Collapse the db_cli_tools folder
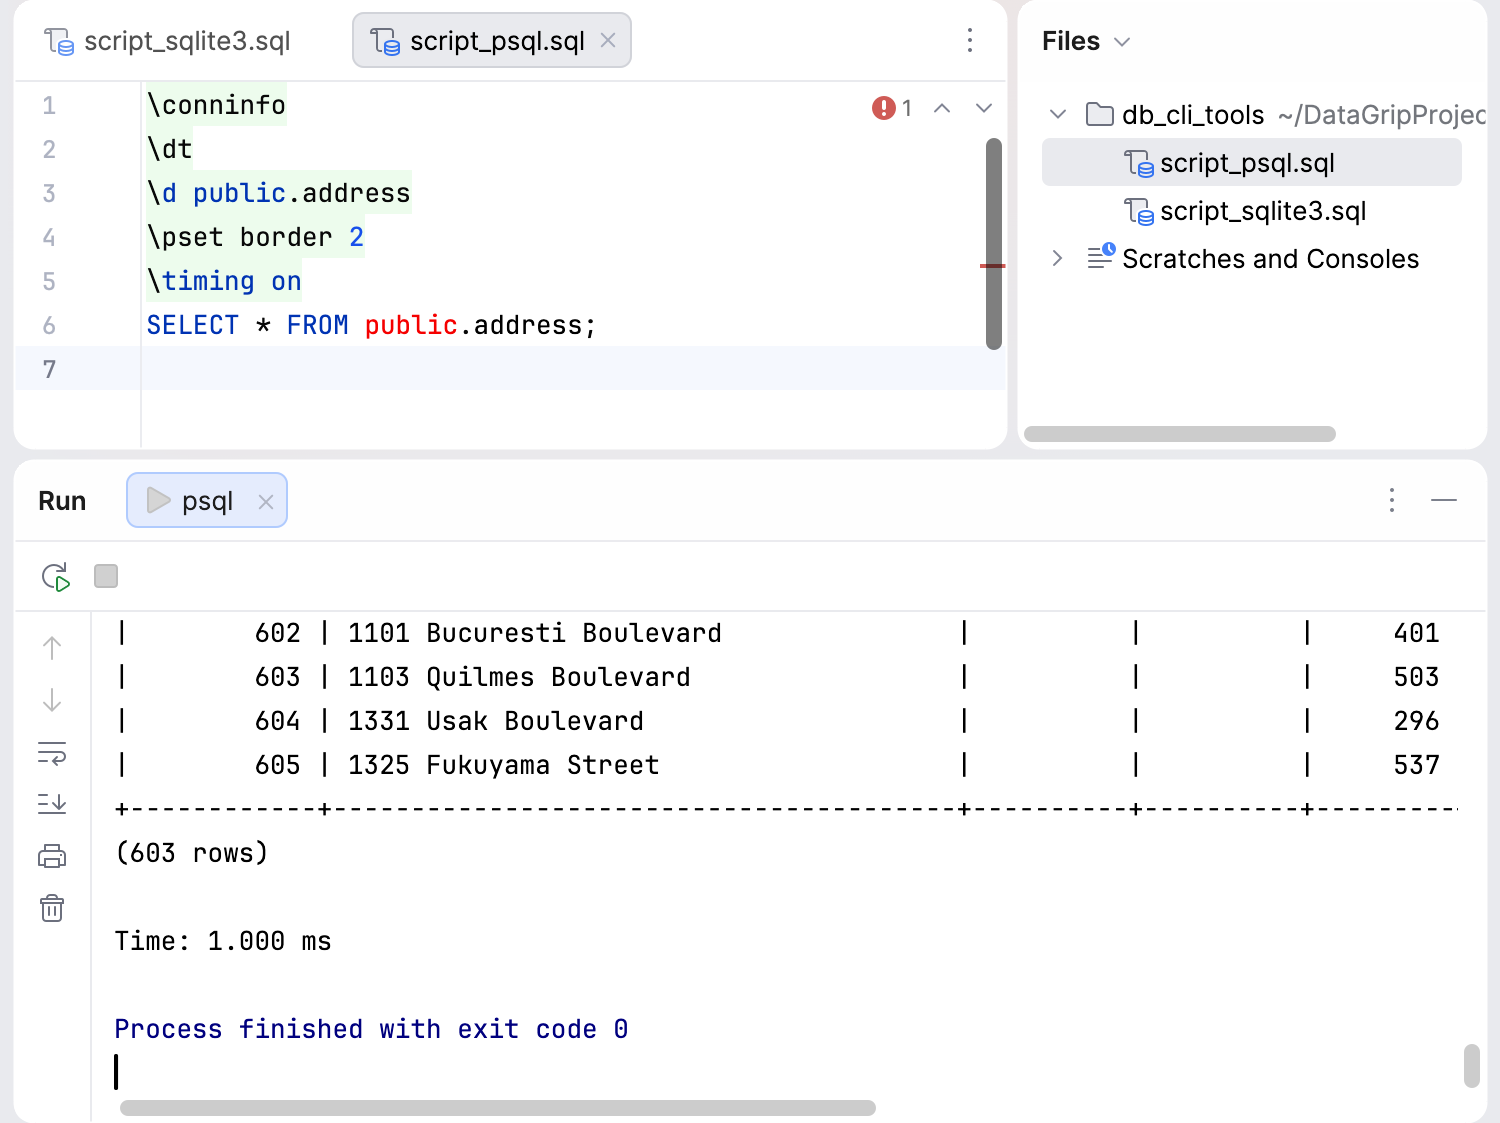The image size is (1500, 1123). pos(1058,114)
